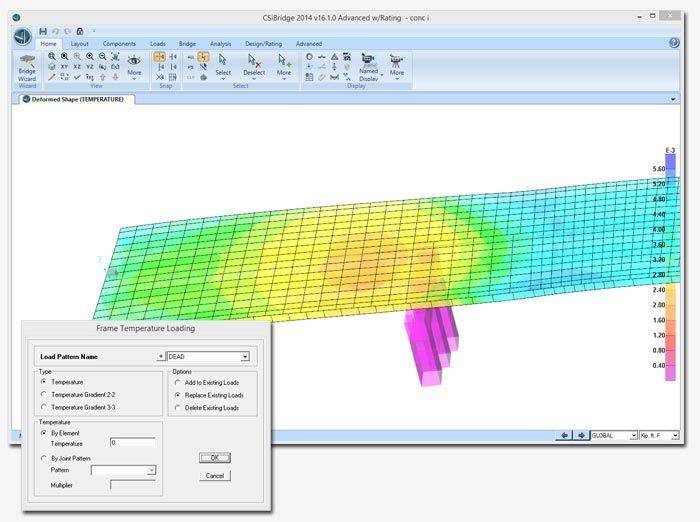Select the By Element radio button
700x522 pixels.
[44, 433]
